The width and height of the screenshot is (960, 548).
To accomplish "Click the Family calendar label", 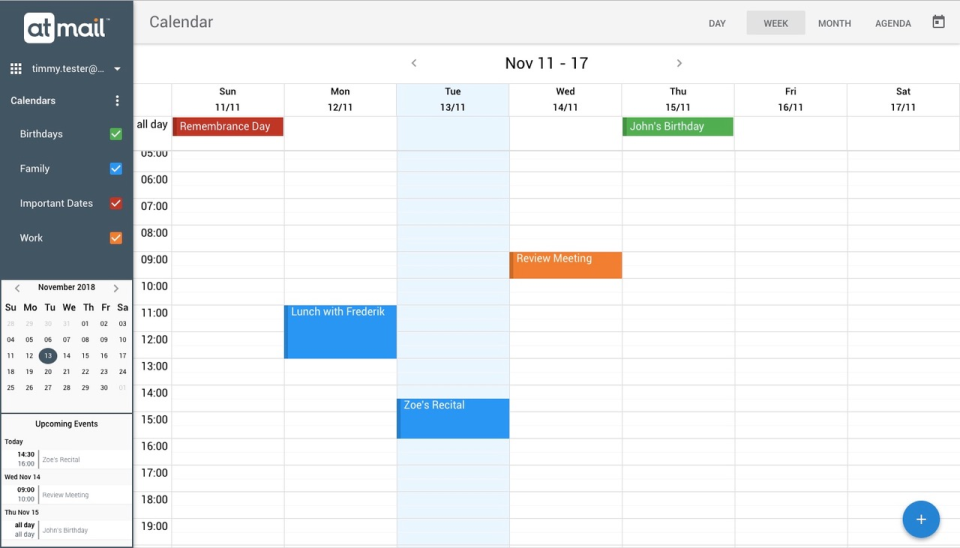I will click(34, 168).
